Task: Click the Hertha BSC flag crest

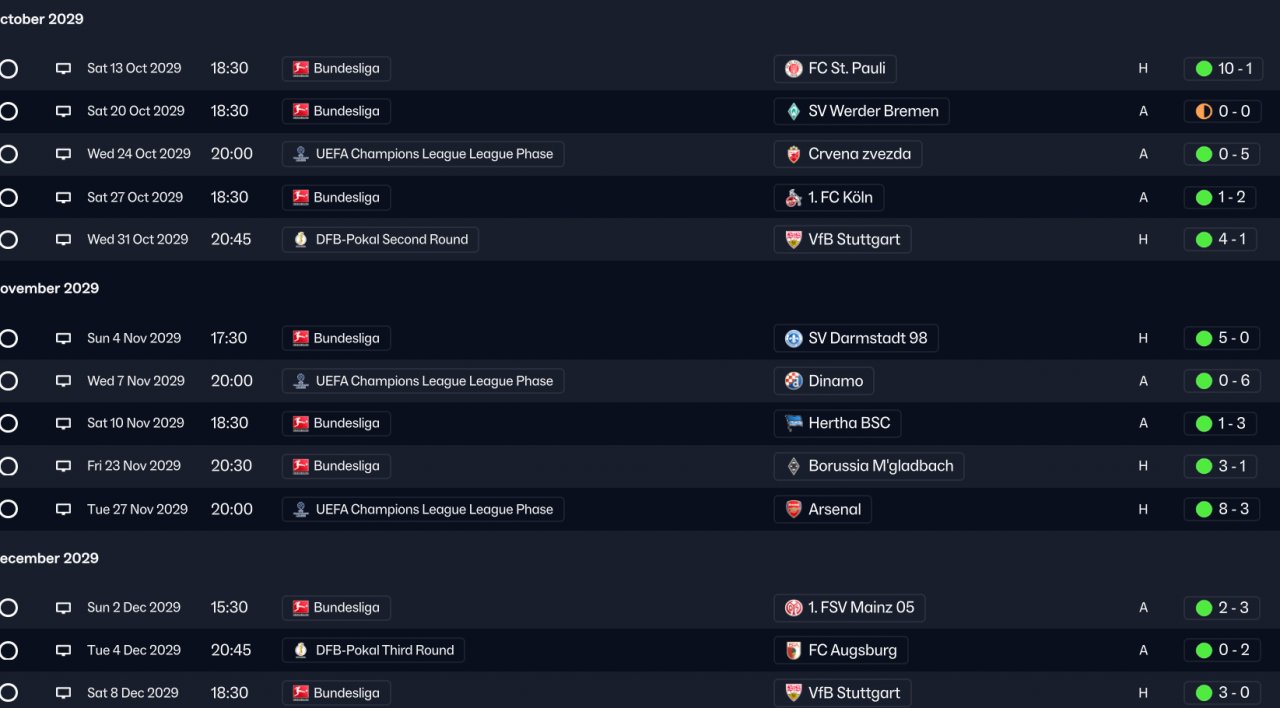Action: click(x=793, y=424)
